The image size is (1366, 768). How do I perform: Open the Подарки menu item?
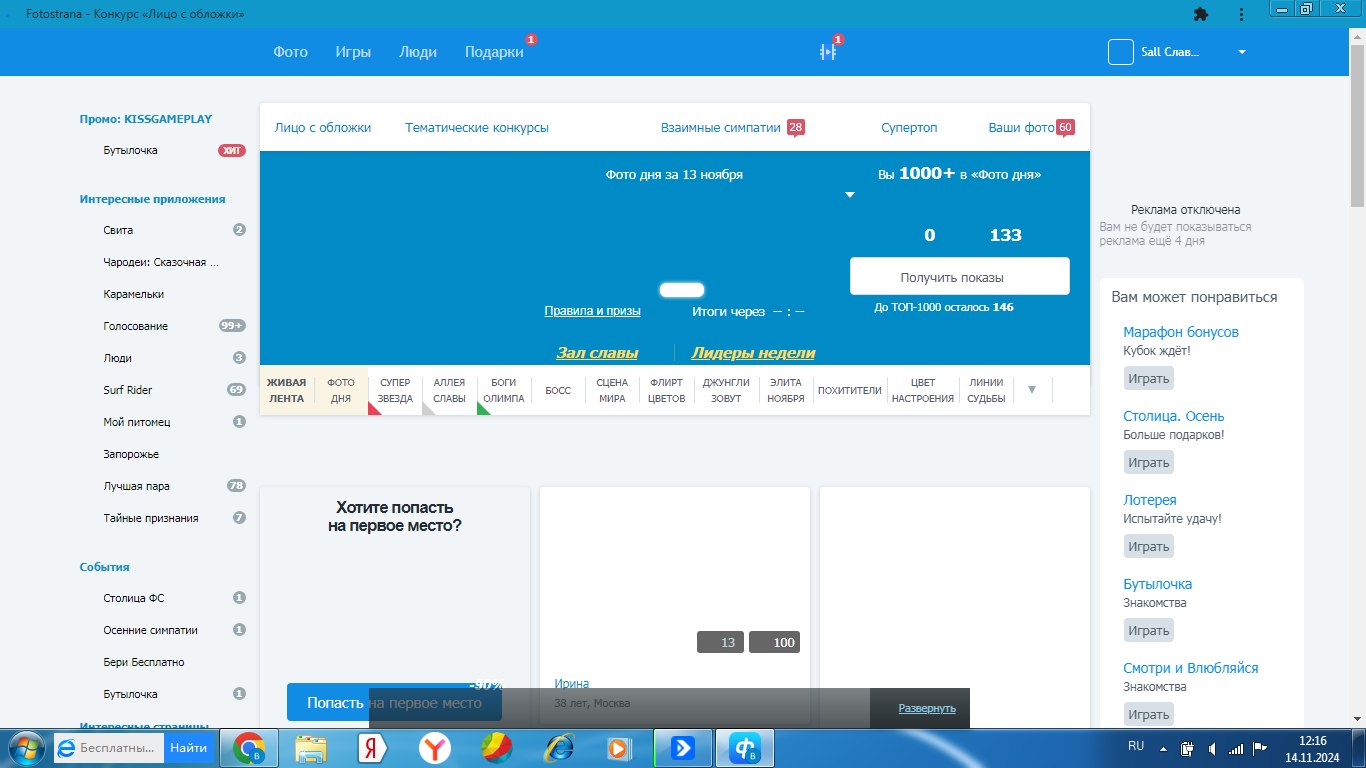pos(494,52)
